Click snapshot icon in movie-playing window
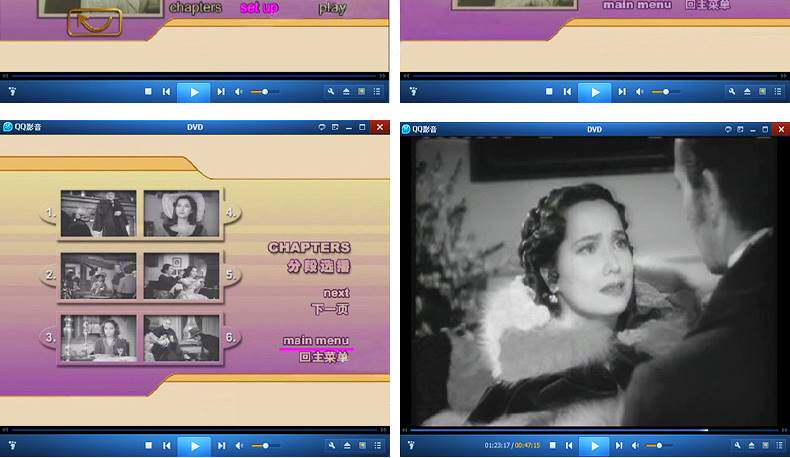 [765, 445]
